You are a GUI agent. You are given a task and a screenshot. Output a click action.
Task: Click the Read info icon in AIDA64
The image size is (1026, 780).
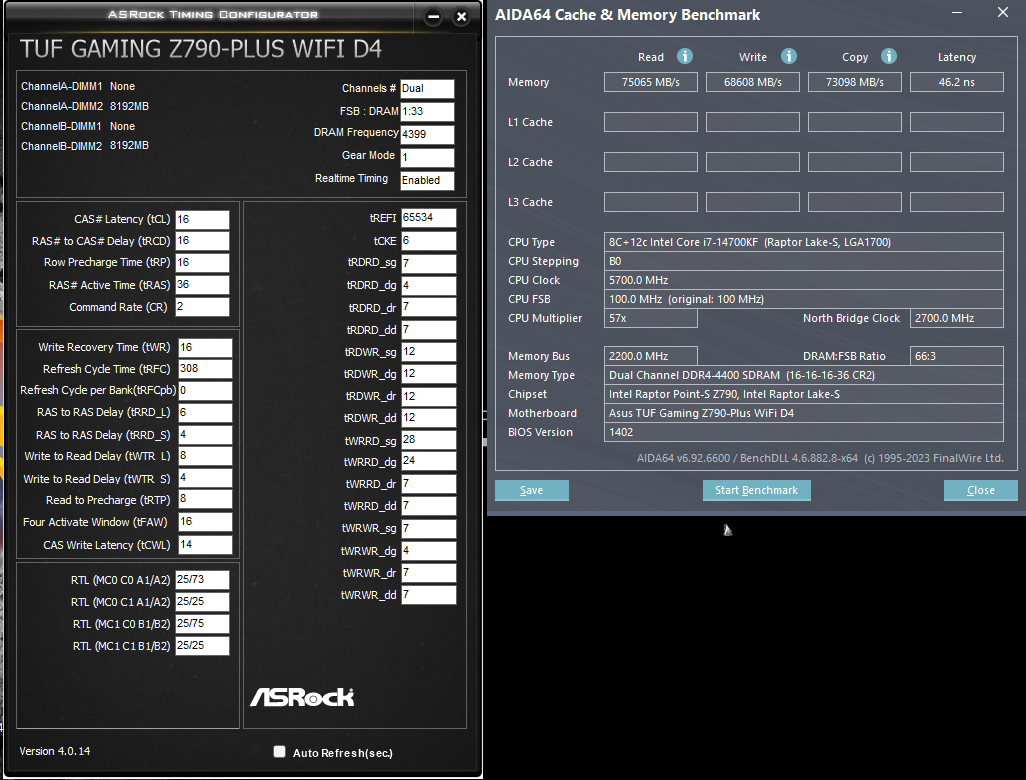(x=684, y=56)
